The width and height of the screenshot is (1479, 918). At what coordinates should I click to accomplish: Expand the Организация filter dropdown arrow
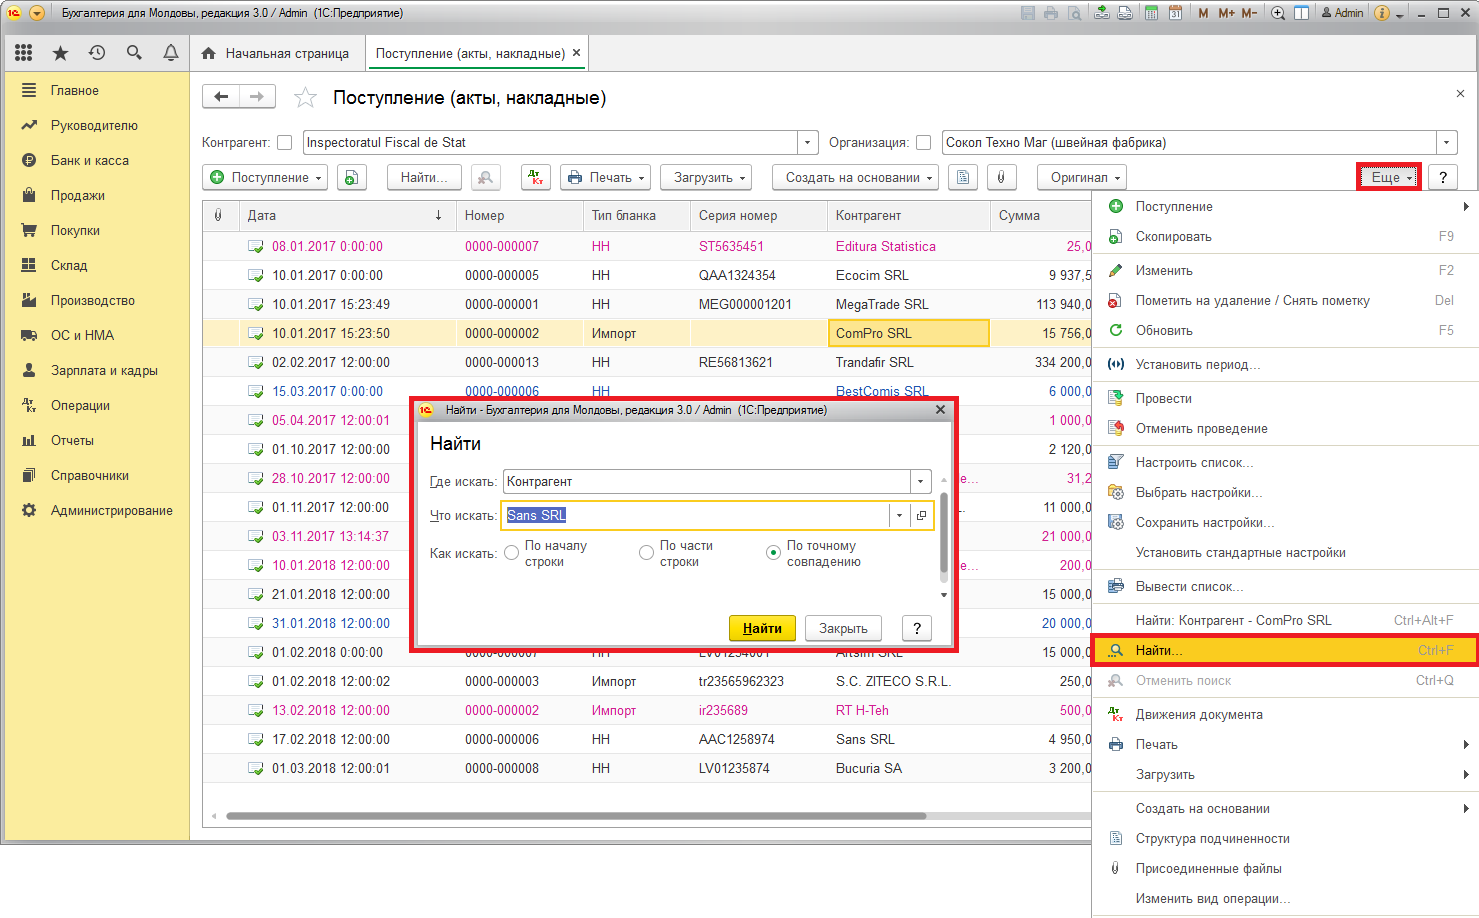coord(1447,142)
